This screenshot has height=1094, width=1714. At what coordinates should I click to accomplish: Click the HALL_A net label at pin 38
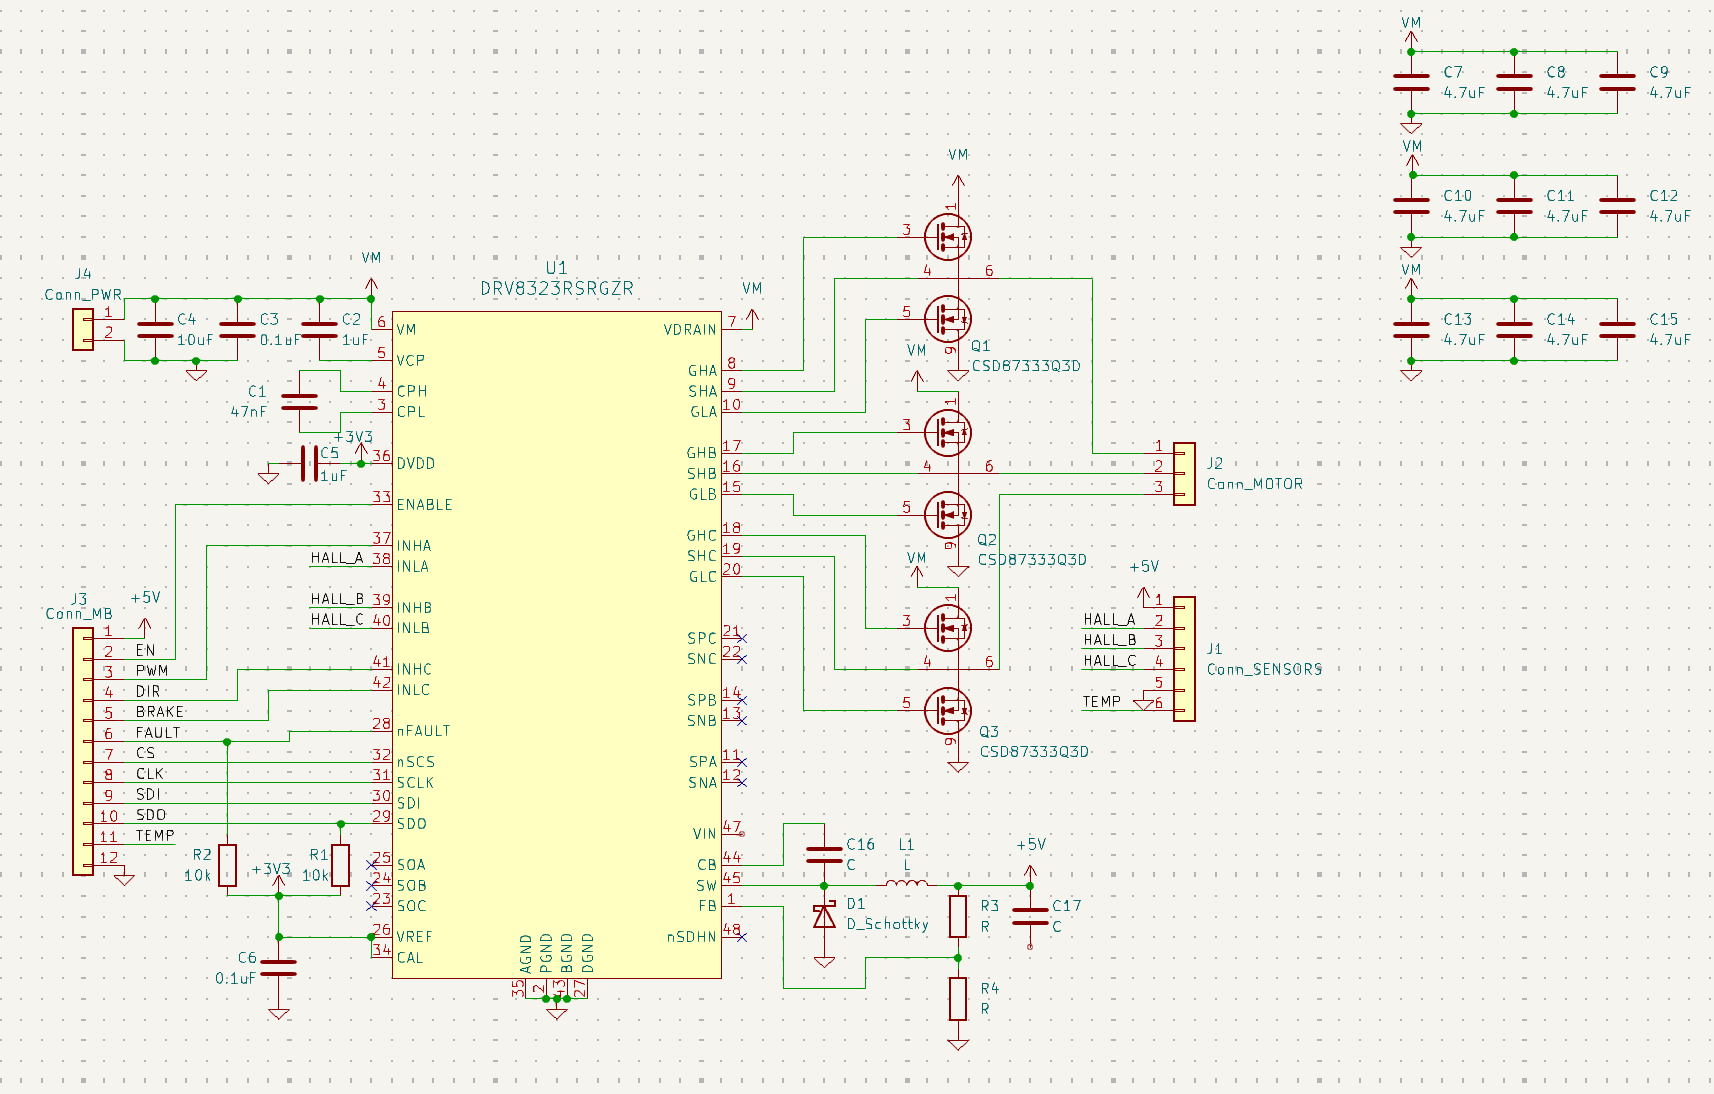pyautogui.click(x=337, y=558)
